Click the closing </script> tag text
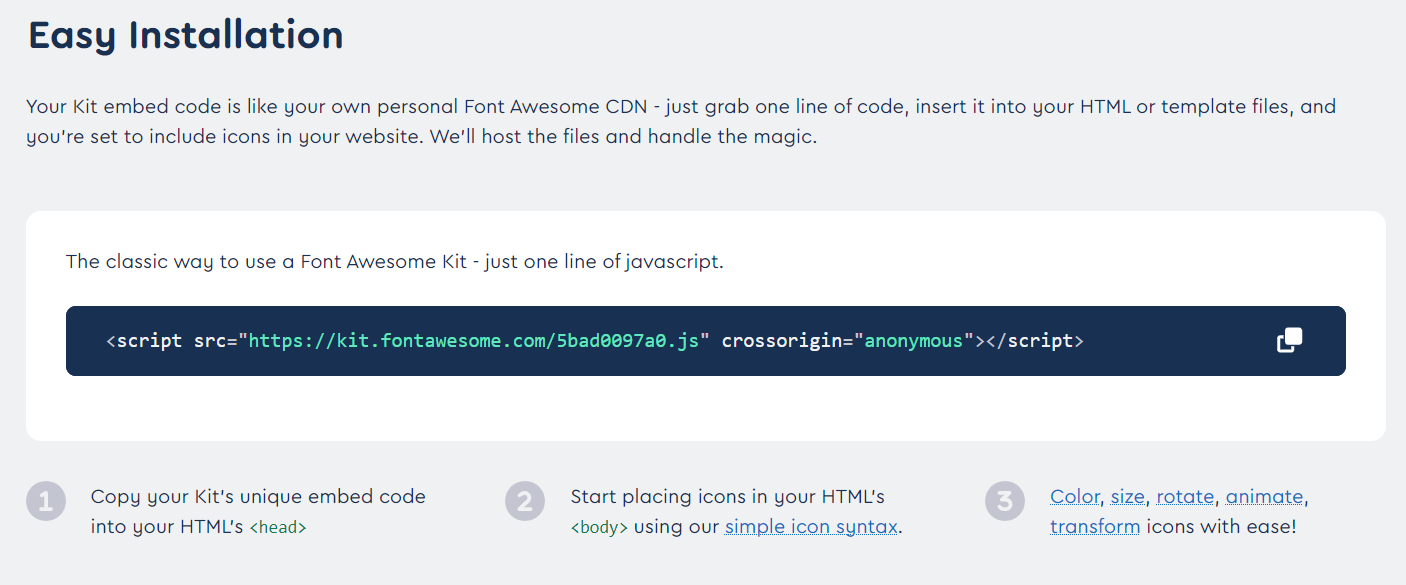The image size is (1406, 585). coord(1035,341)
